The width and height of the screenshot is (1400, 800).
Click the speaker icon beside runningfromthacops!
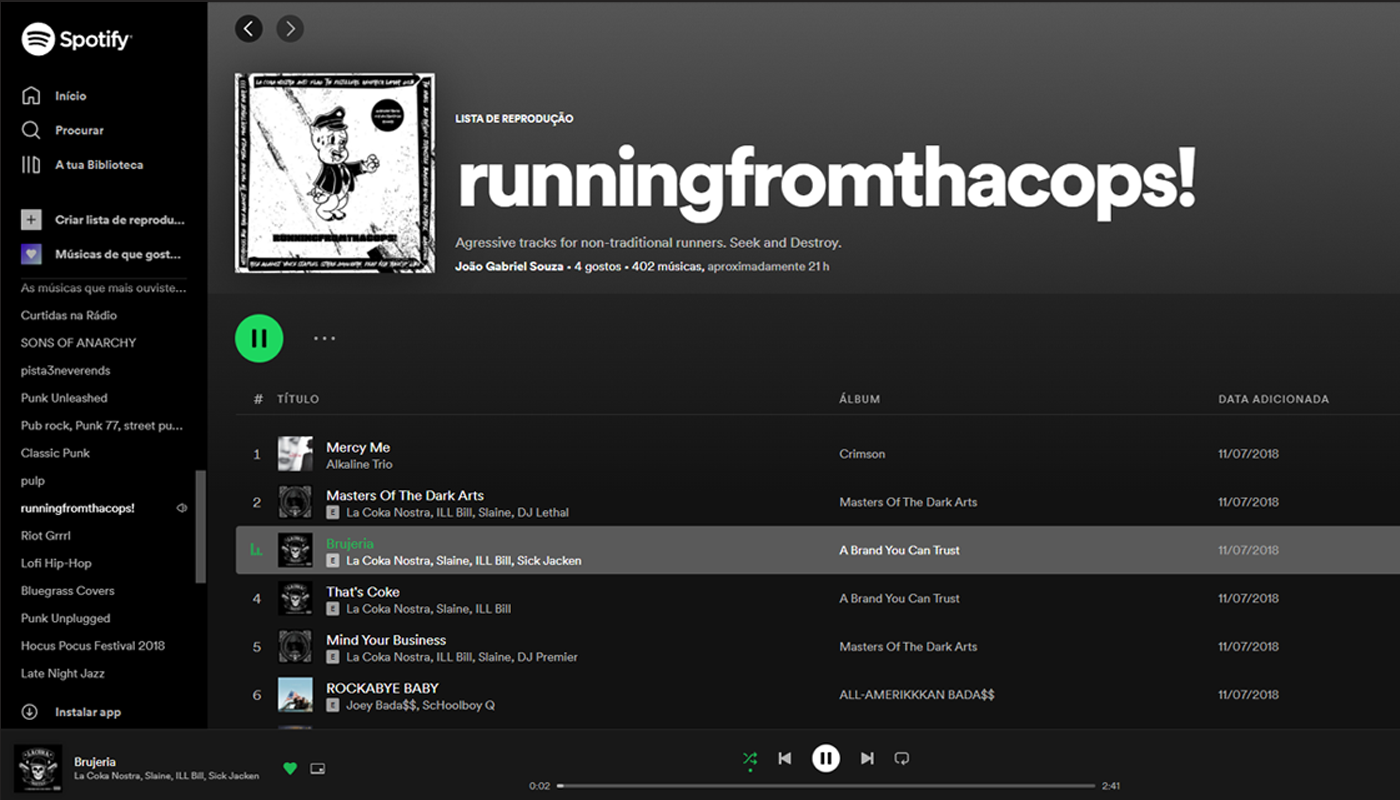tap(182, 508)
